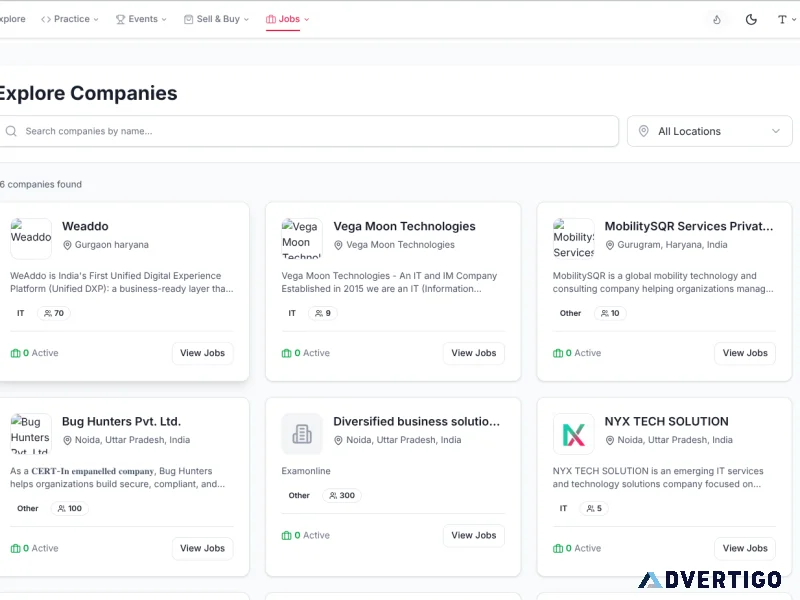The image size is (800, 600).
Task: Focus the Search companies by name field
Action: (309, 131)
